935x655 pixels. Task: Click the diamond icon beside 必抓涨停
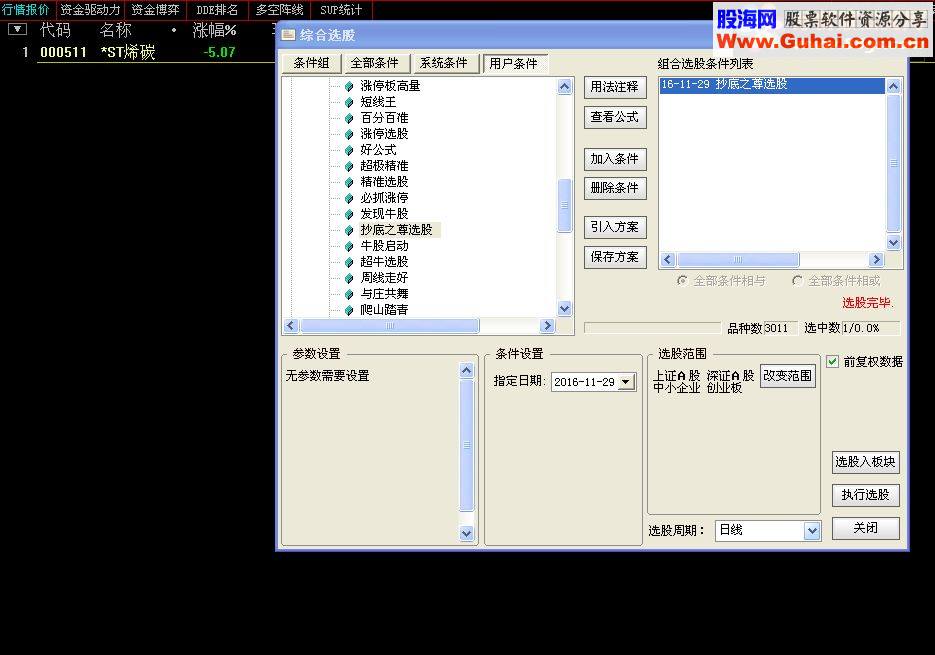coord(349,198)
